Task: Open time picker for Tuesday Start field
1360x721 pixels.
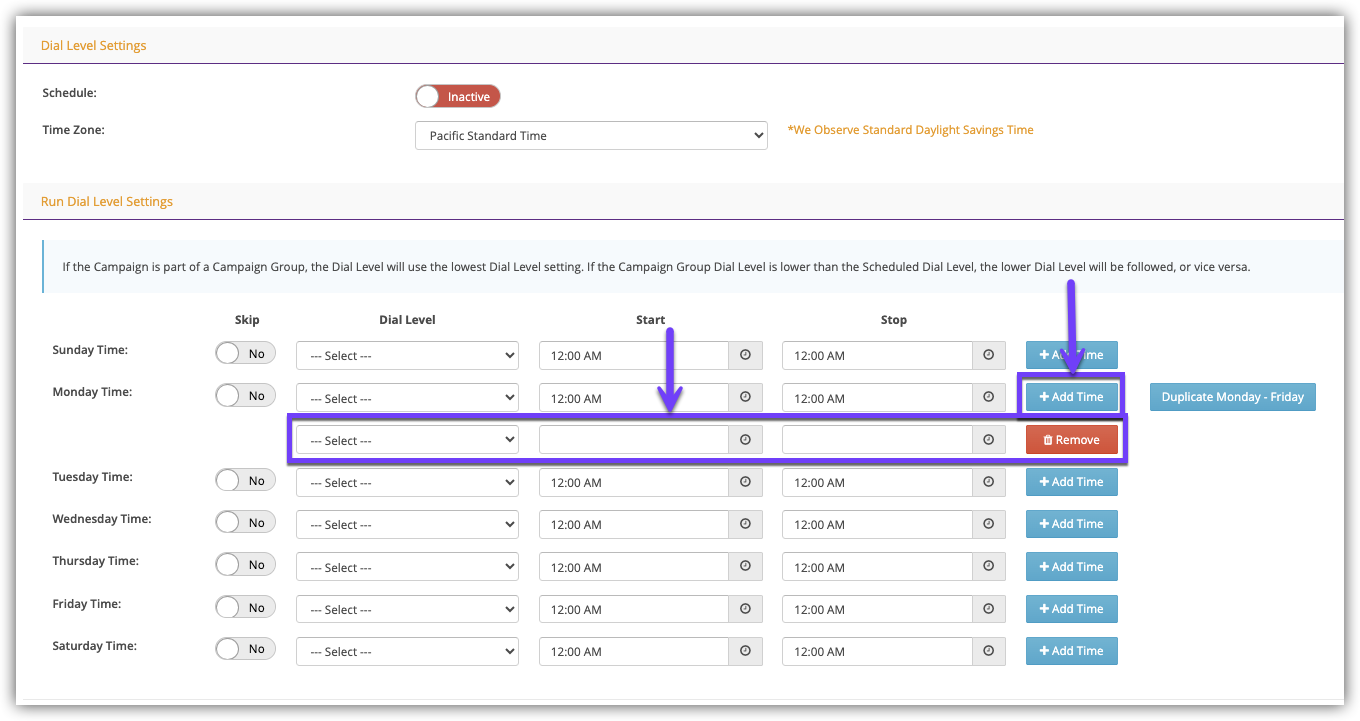Action: 745,482
